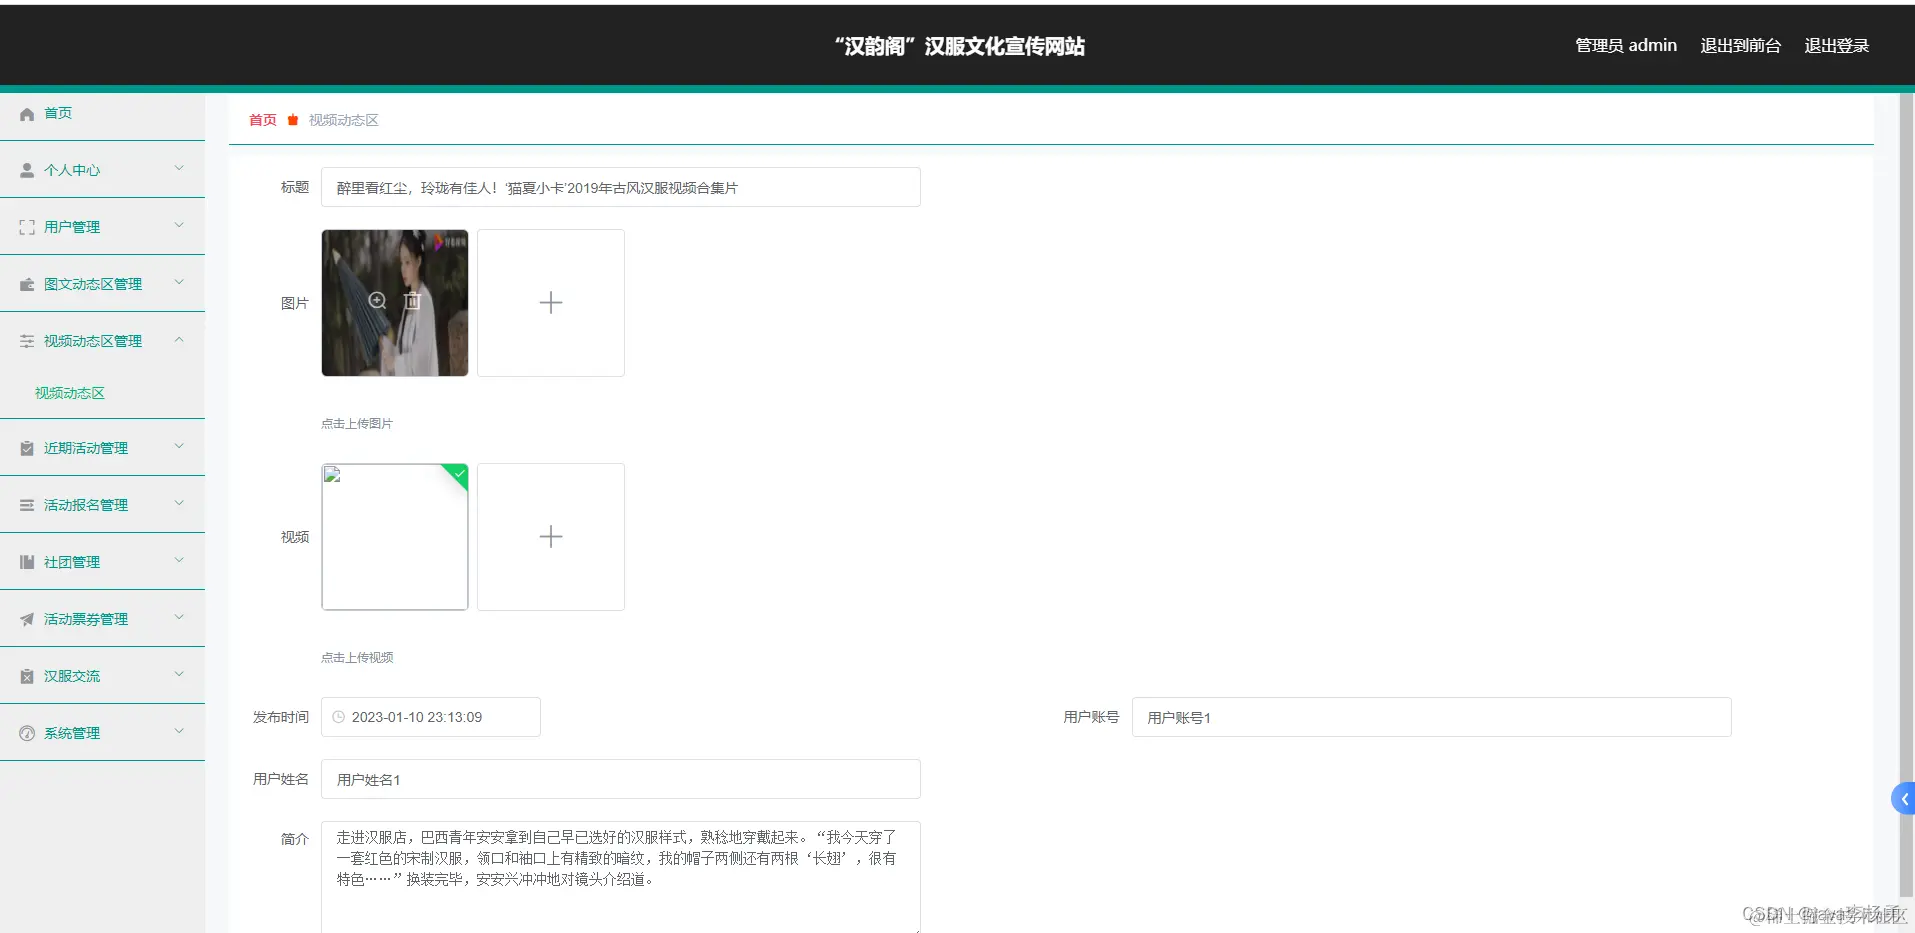
Task: Click 退出到前台 in the header
Action: (x=1740, y=45)
